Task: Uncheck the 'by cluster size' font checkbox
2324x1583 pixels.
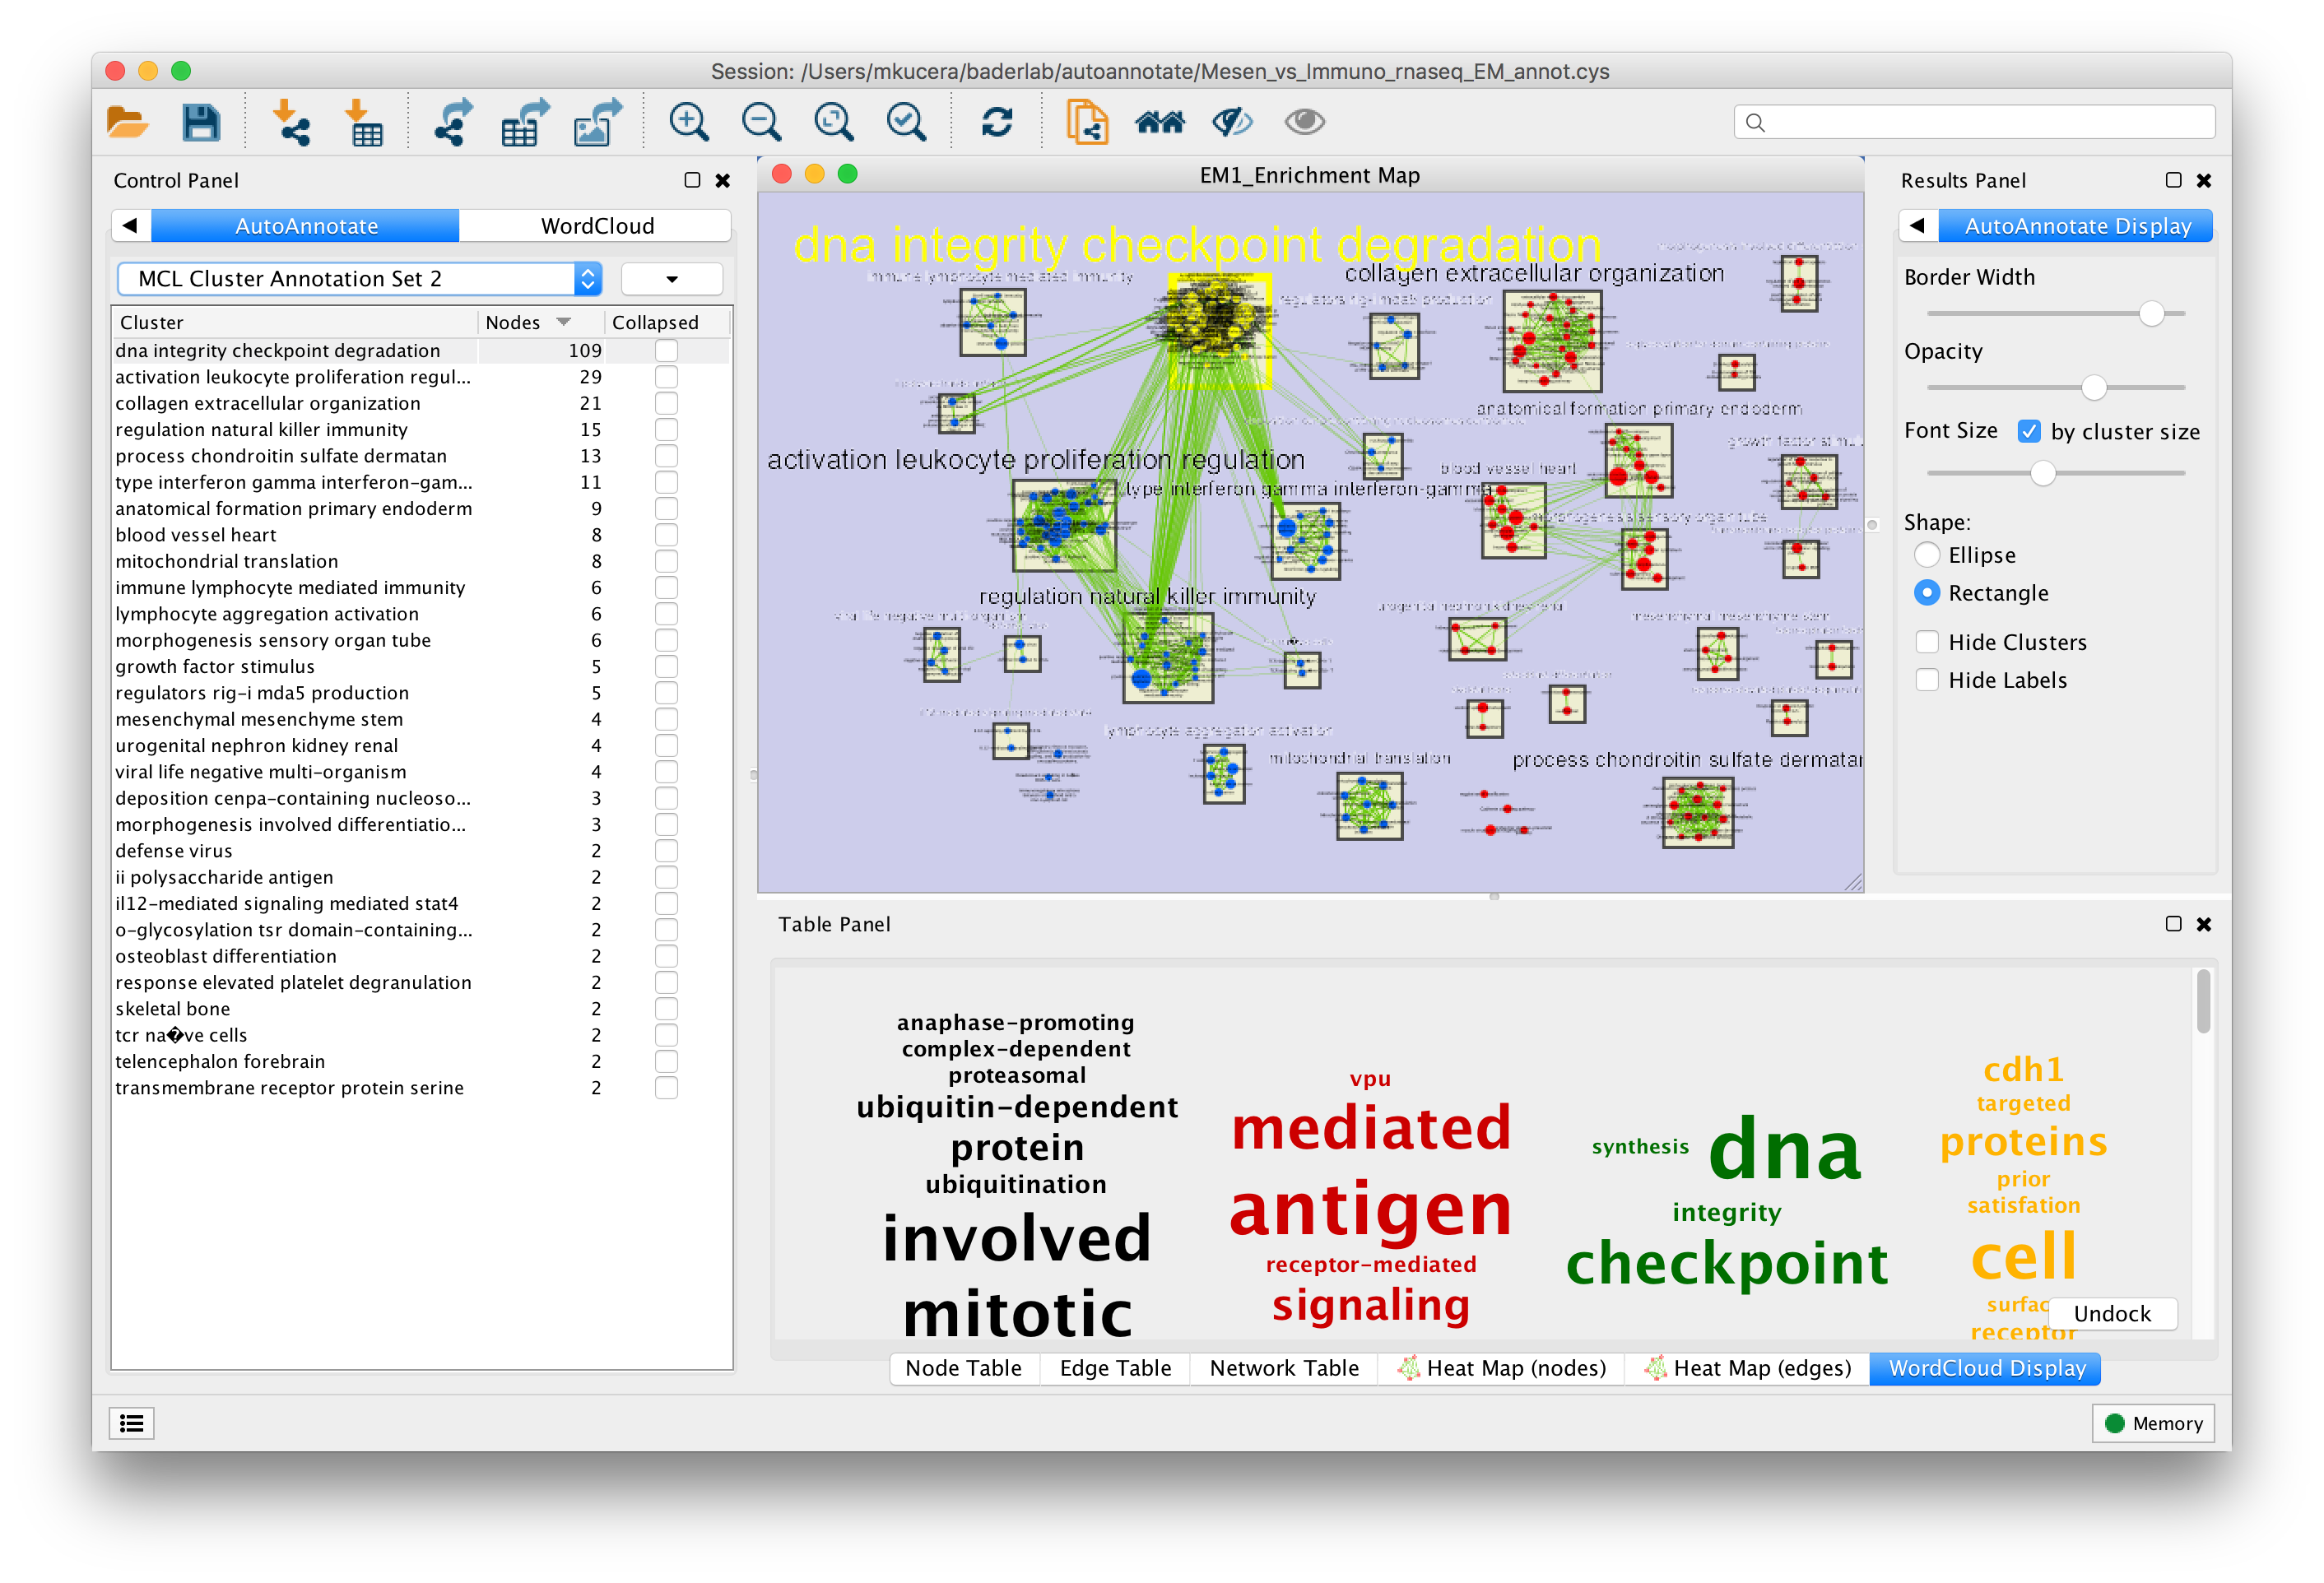Action: click(x=2029, y=431)
